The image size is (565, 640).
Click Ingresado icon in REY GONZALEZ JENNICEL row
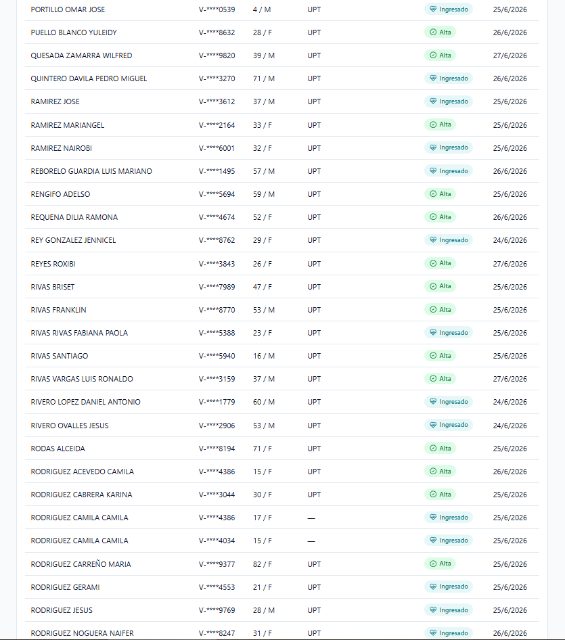(433, 240)
